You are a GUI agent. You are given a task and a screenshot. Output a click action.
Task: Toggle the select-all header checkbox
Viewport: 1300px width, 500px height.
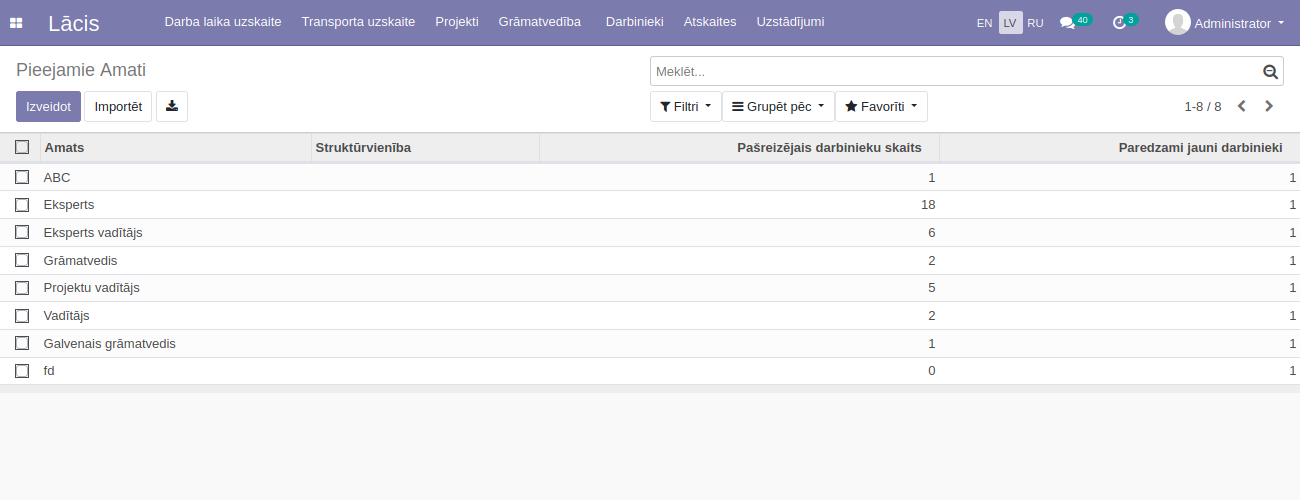coord(22,148)
